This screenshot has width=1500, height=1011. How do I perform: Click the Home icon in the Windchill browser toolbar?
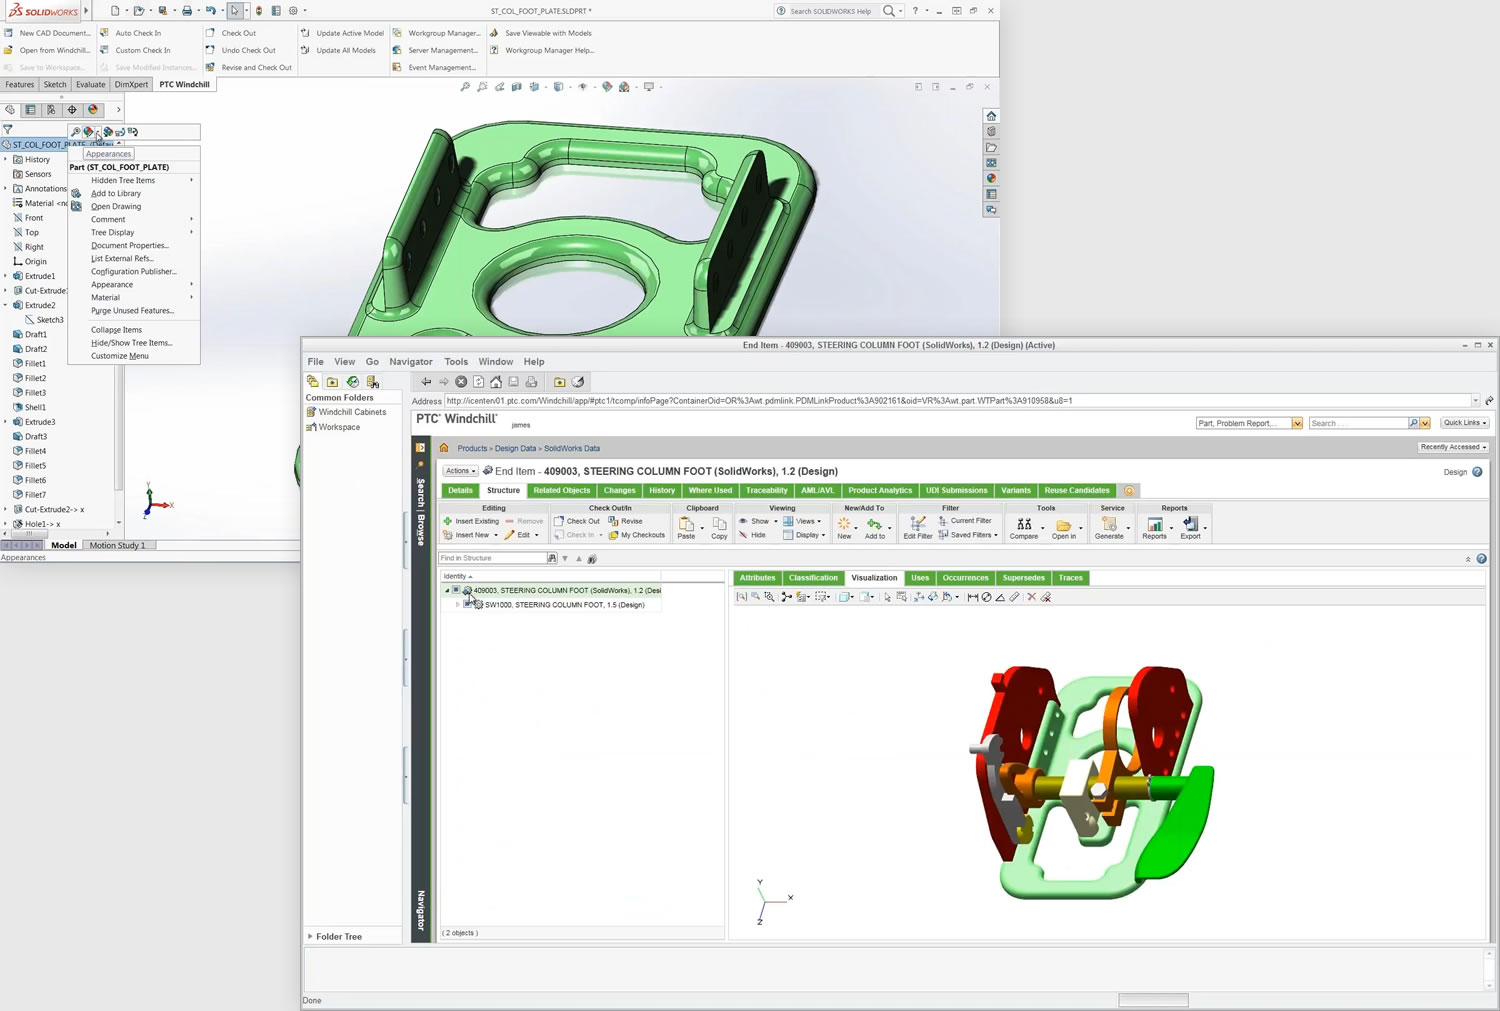(496, 382)
